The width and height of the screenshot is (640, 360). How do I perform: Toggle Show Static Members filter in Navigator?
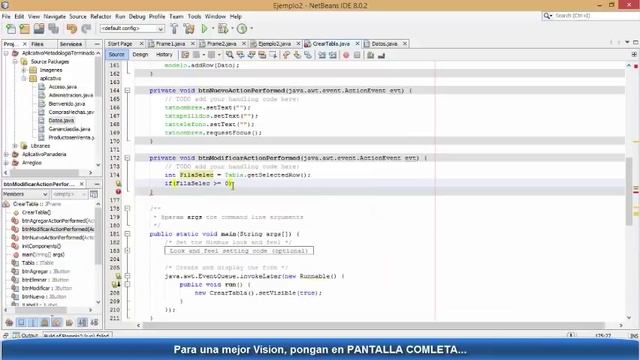[33, 323]
